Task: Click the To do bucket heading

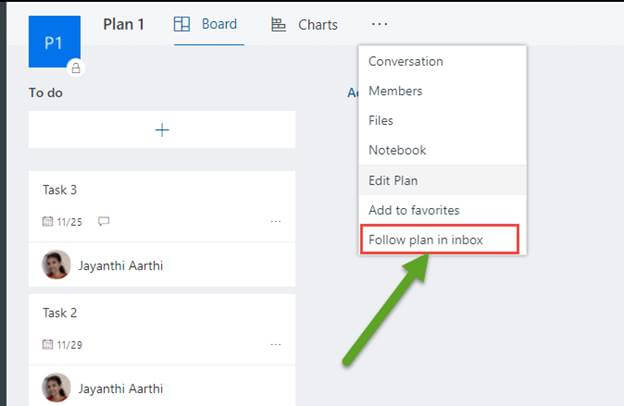Action: coord(45,93)
